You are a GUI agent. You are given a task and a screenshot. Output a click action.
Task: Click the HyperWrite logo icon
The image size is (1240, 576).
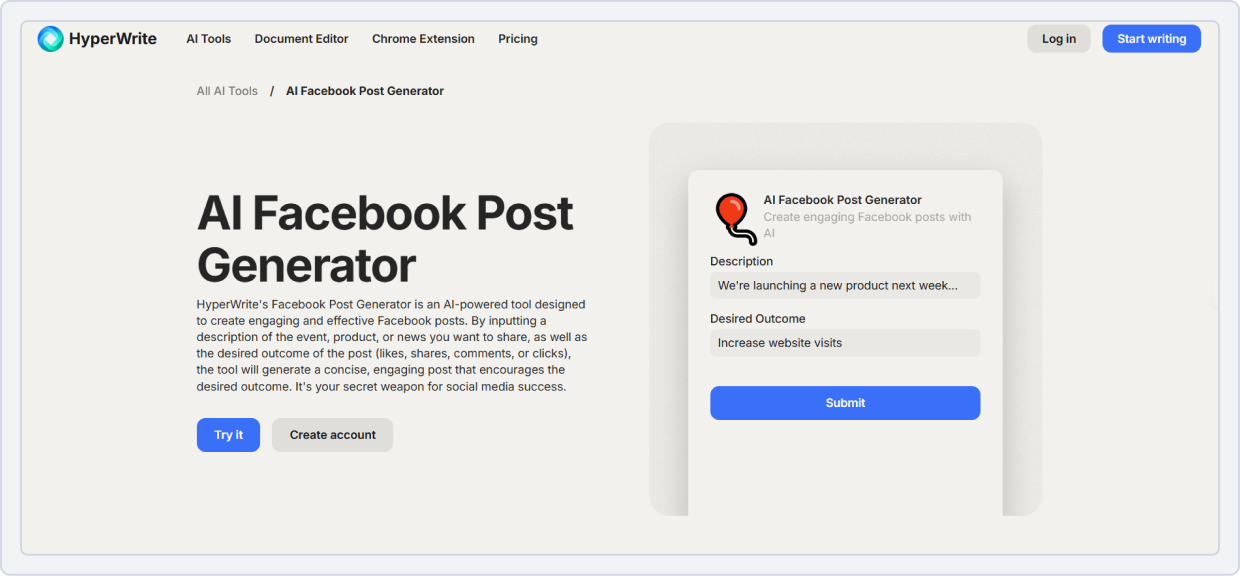[x=51, y=39]
